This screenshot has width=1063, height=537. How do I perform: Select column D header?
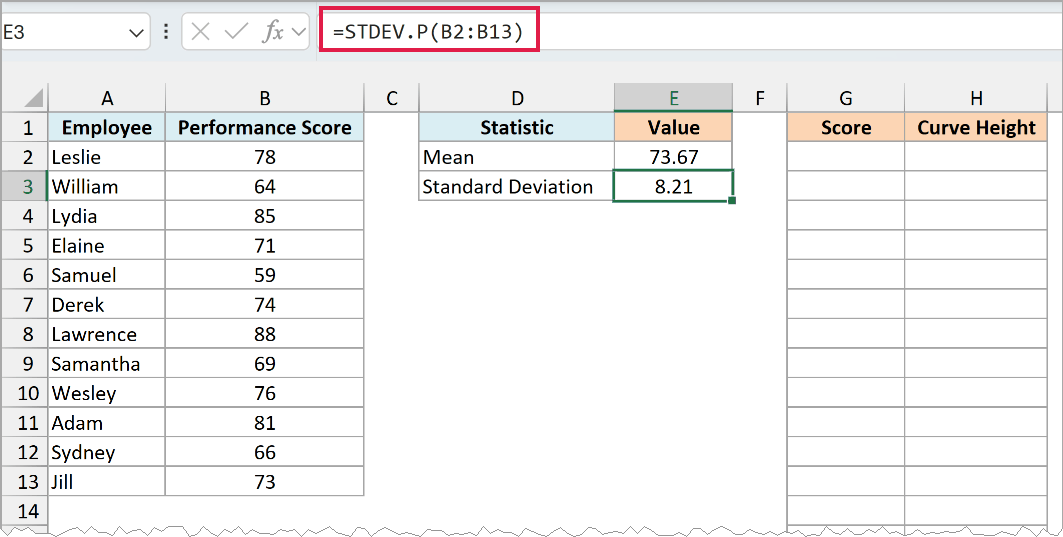[517, 98]
